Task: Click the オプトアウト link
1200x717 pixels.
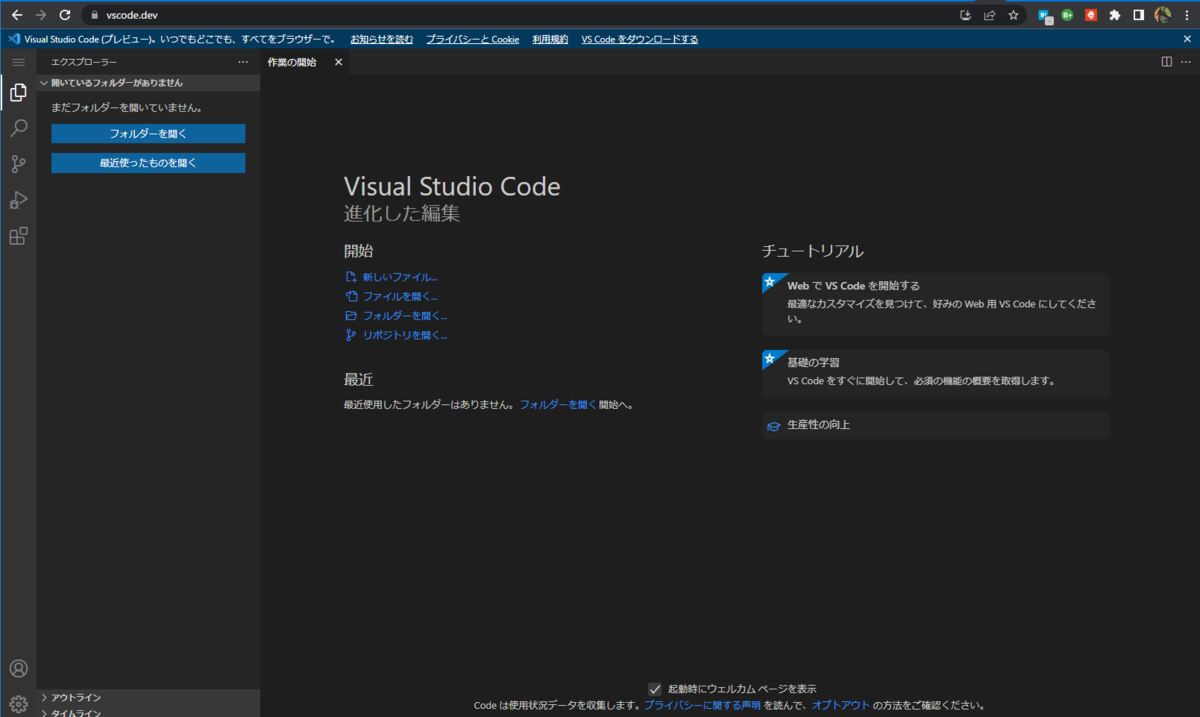Action: (841, 706)
